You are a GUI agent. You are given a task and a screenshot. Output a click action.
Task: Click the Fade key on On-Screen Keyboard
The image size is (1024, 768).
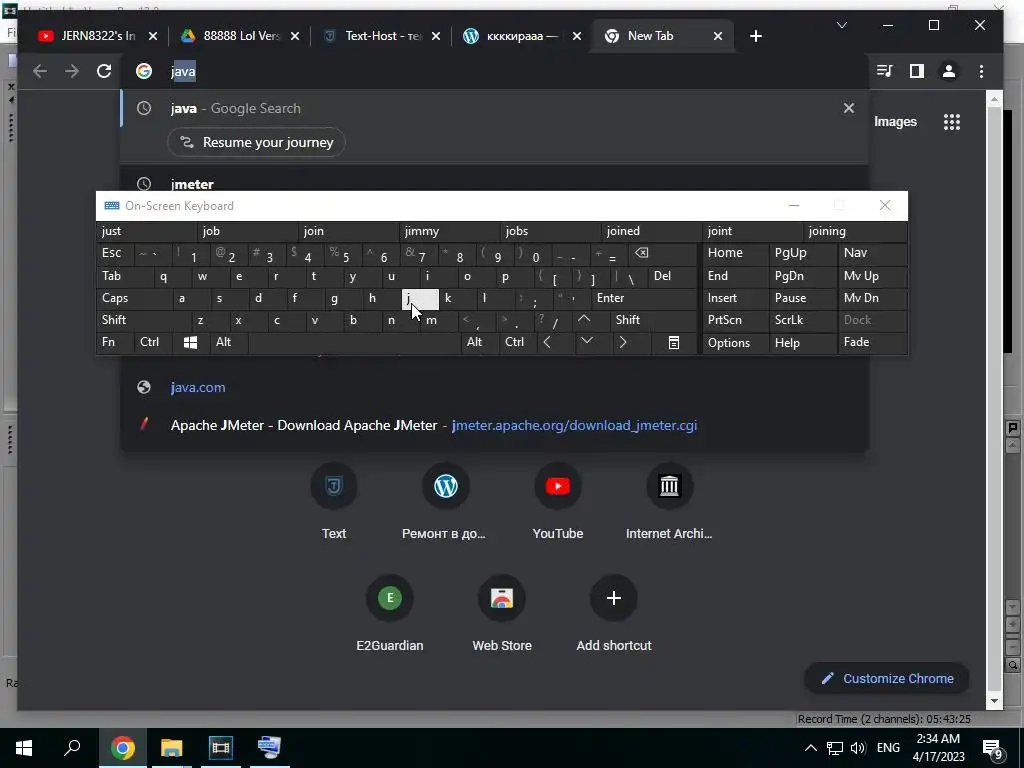point(872,342)
